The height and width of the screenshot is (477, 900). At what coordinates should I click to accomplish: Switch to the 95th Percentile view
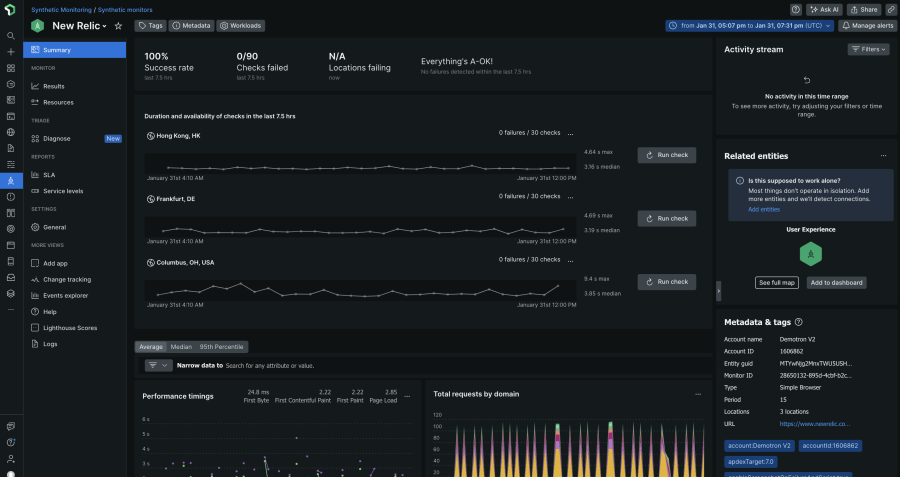click(221, 347)
